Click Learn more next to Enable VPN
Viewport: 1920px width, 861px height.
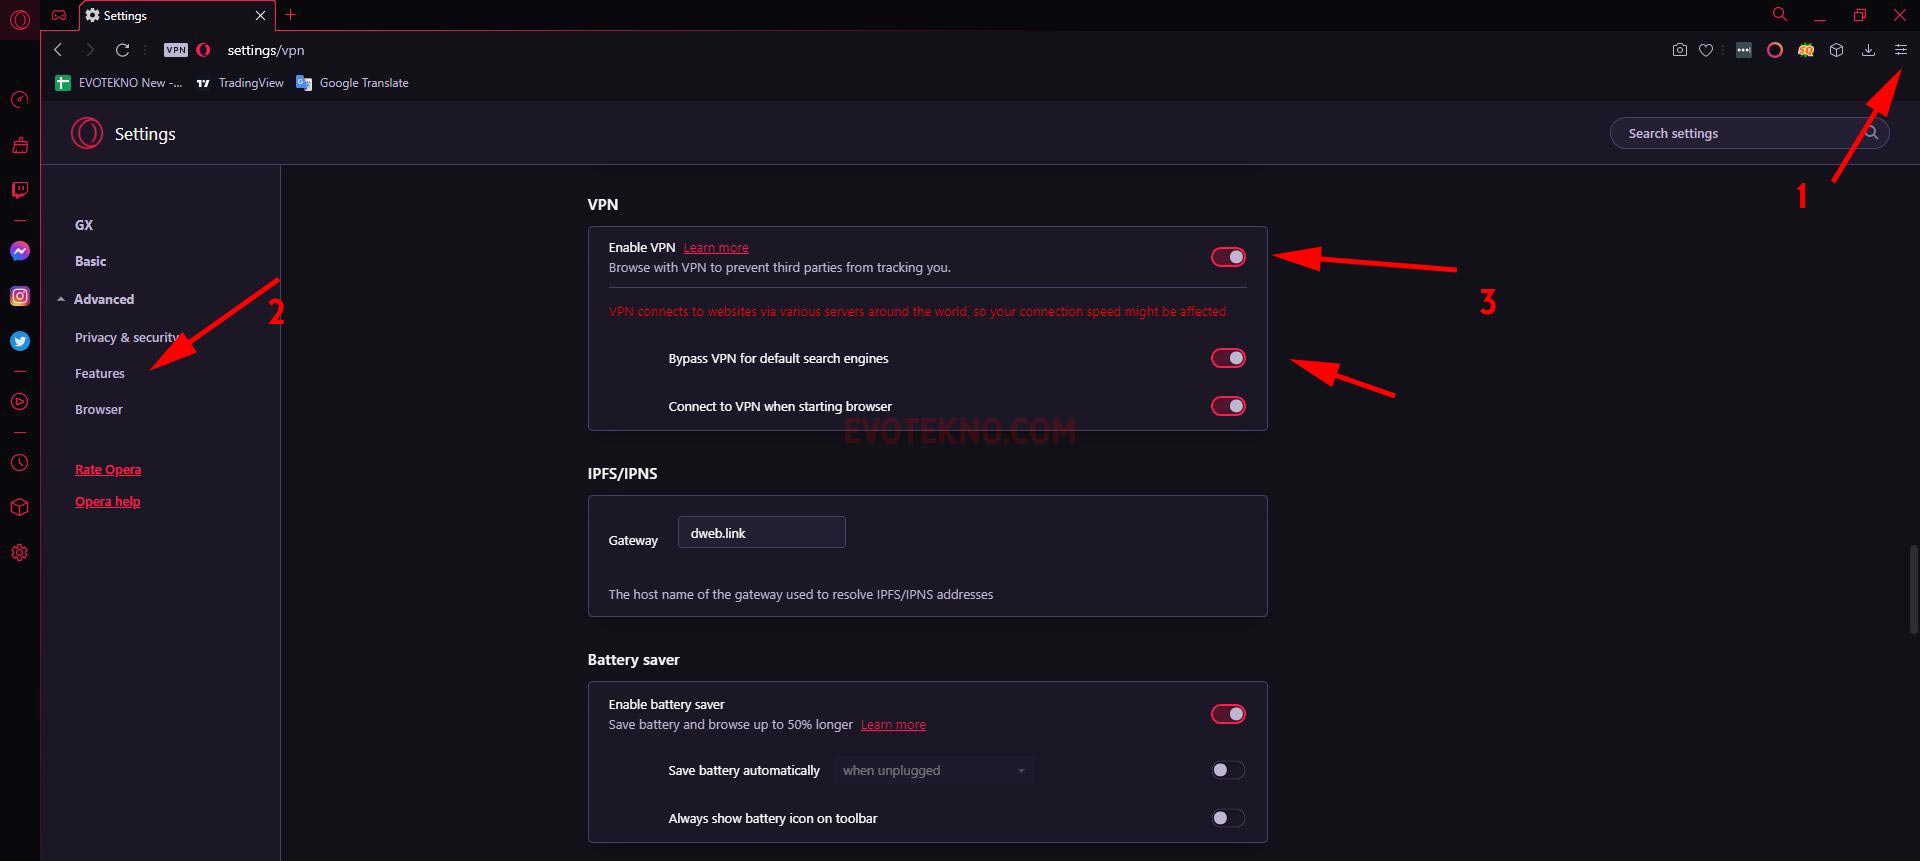(716, 248)
